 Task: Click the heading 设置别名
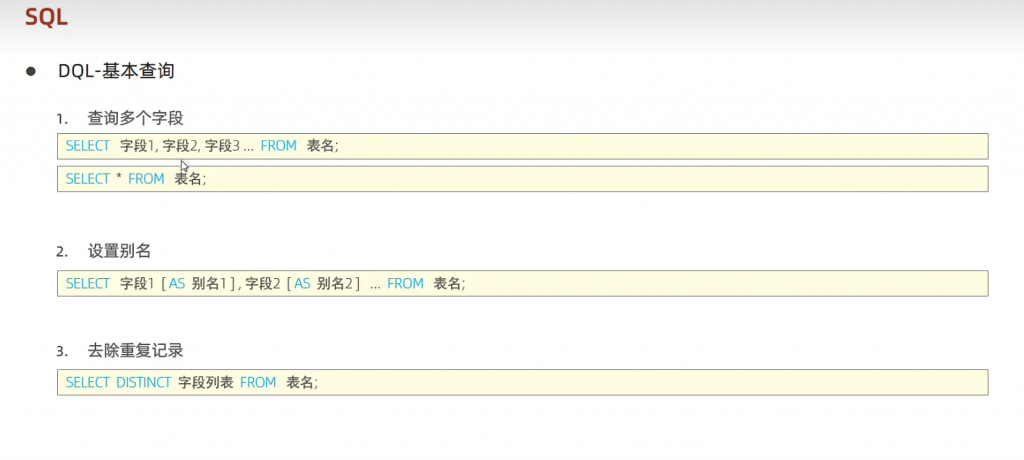(x=119, y=250)
